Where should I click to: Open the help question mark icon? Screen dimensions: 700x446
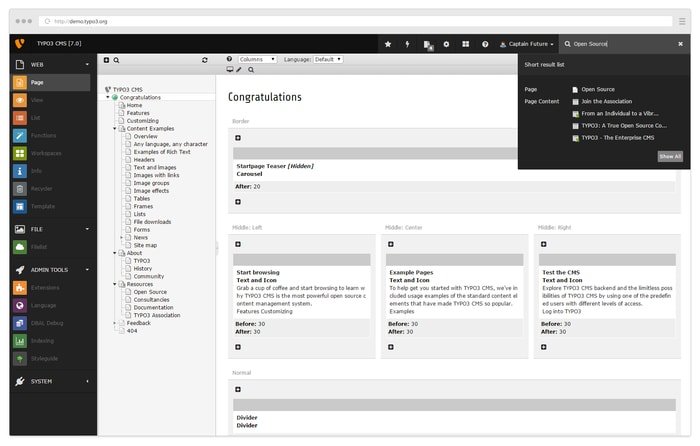[485, 44]
